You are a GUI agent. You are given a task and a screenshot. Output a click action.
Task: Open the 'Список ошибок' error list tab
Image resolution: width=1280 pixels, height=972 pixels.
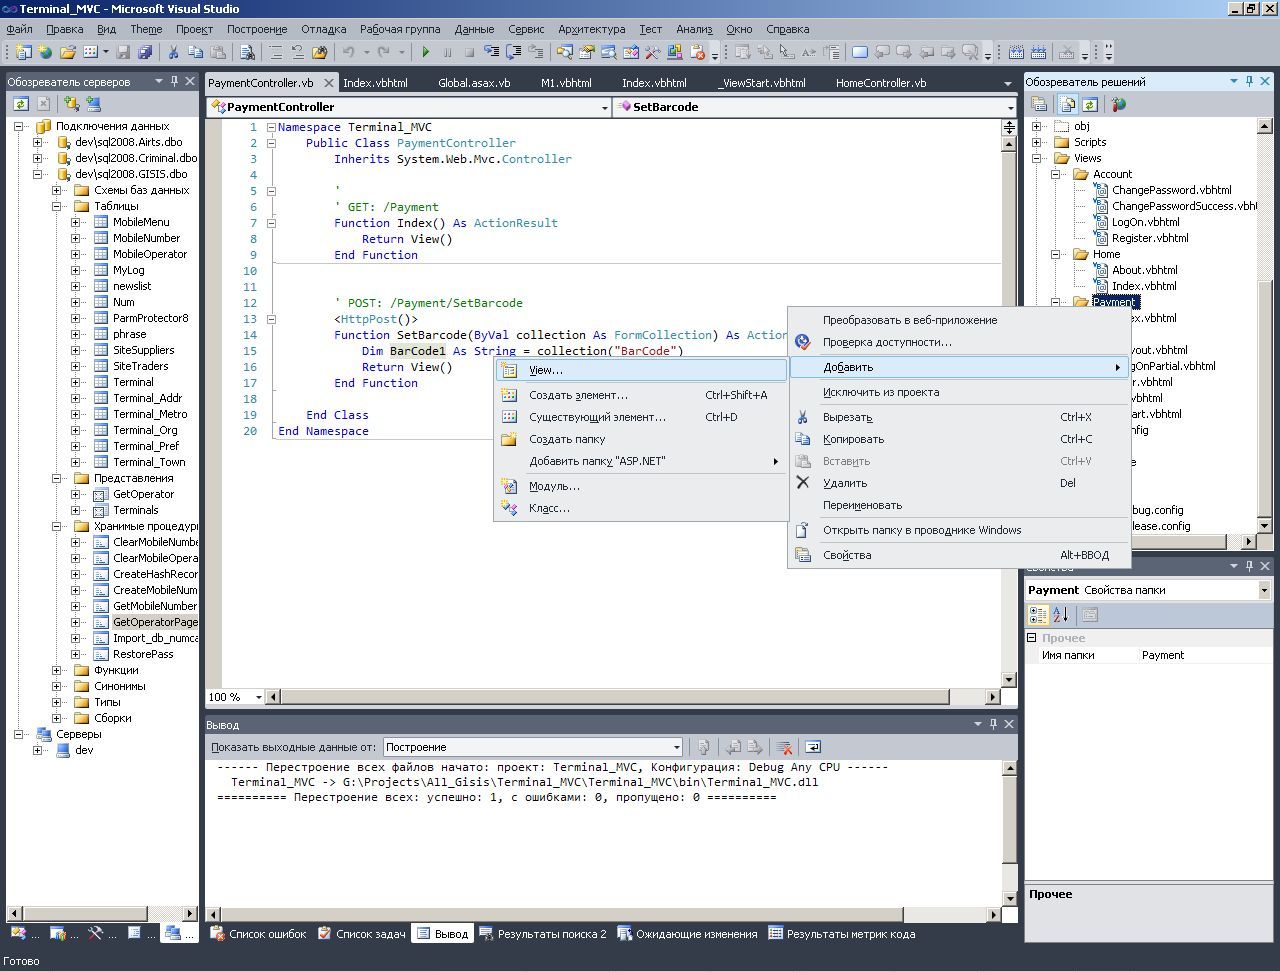click(258, 934)
